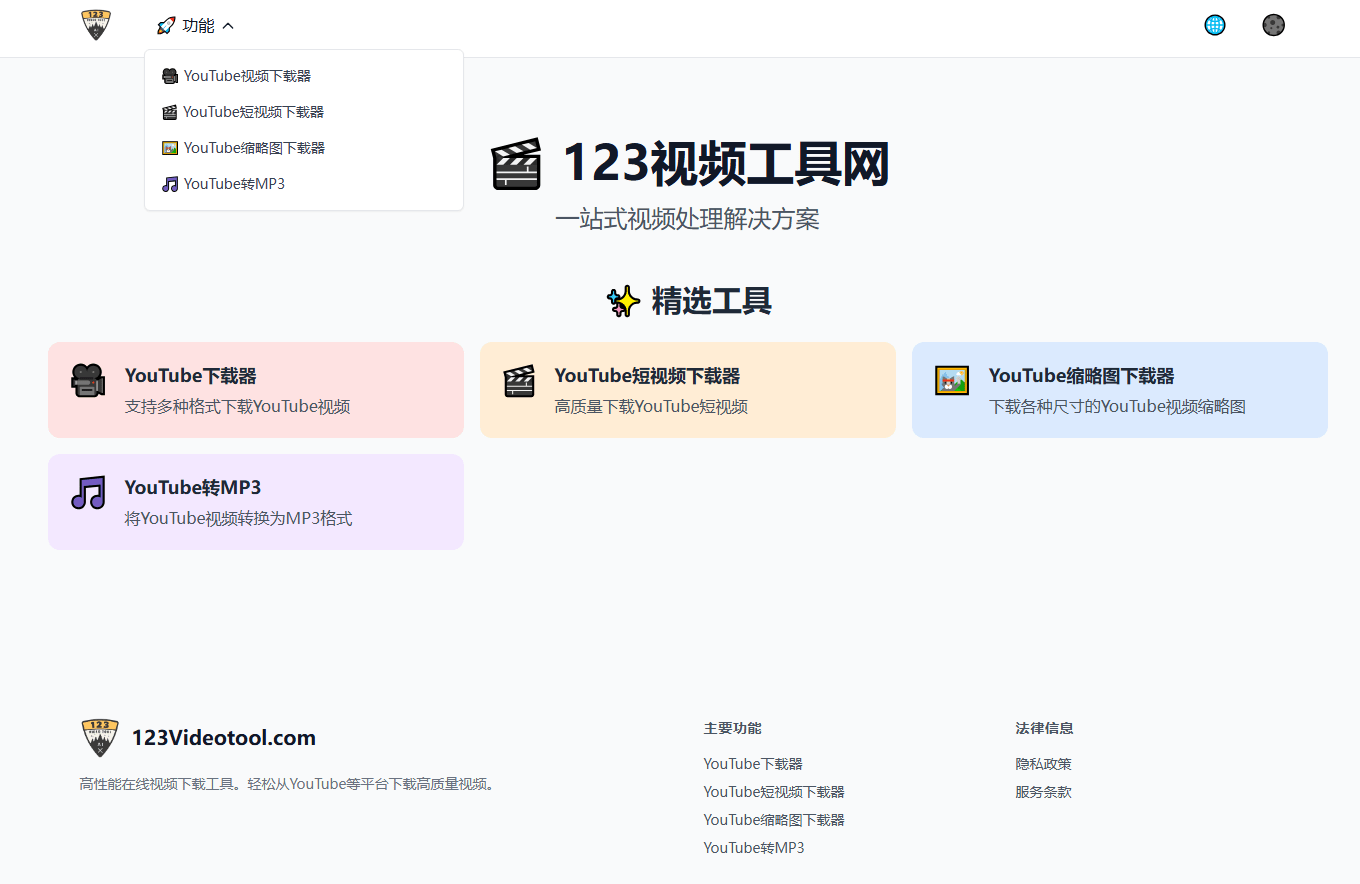Image resolution: width=1360 pixels, height=884 pixels.
Task: Open the YouTube转MP3 tool card
Action: pos(256,502)
